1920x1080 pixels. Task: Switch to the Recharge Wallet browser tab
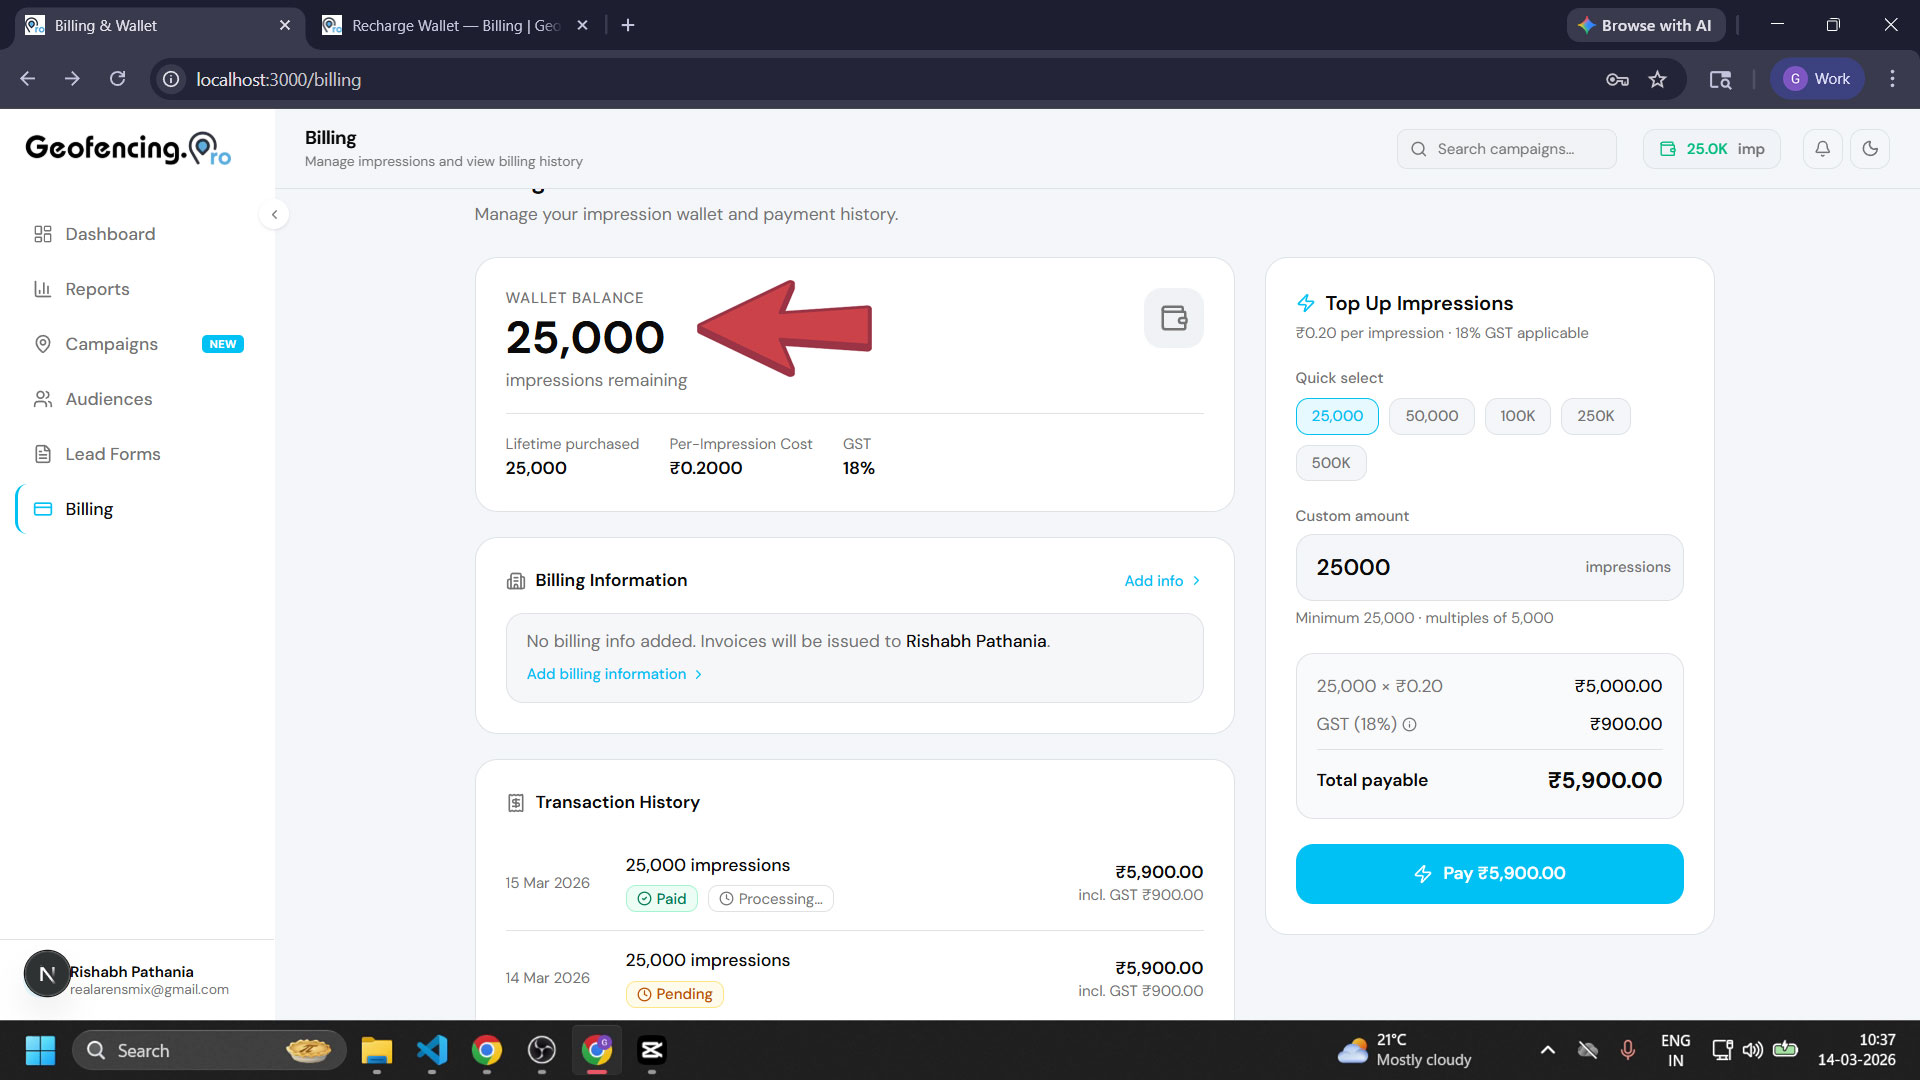(x=450, y=25)
